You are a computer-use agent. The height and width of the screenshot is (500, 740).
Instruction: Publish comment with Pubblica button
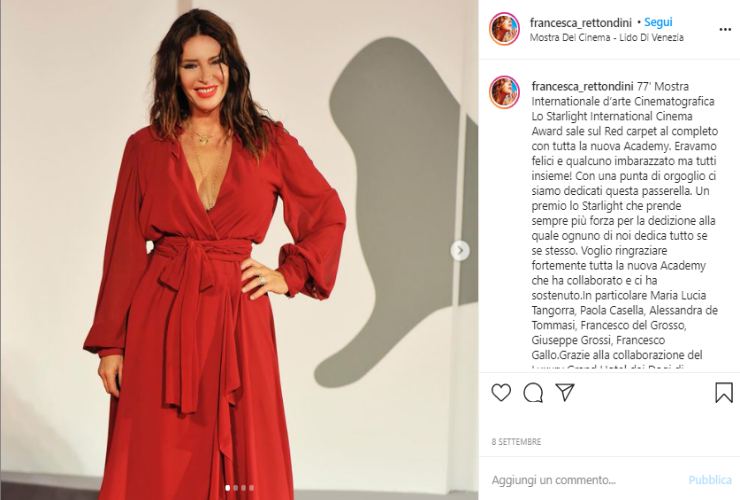[x=710, y=480]
